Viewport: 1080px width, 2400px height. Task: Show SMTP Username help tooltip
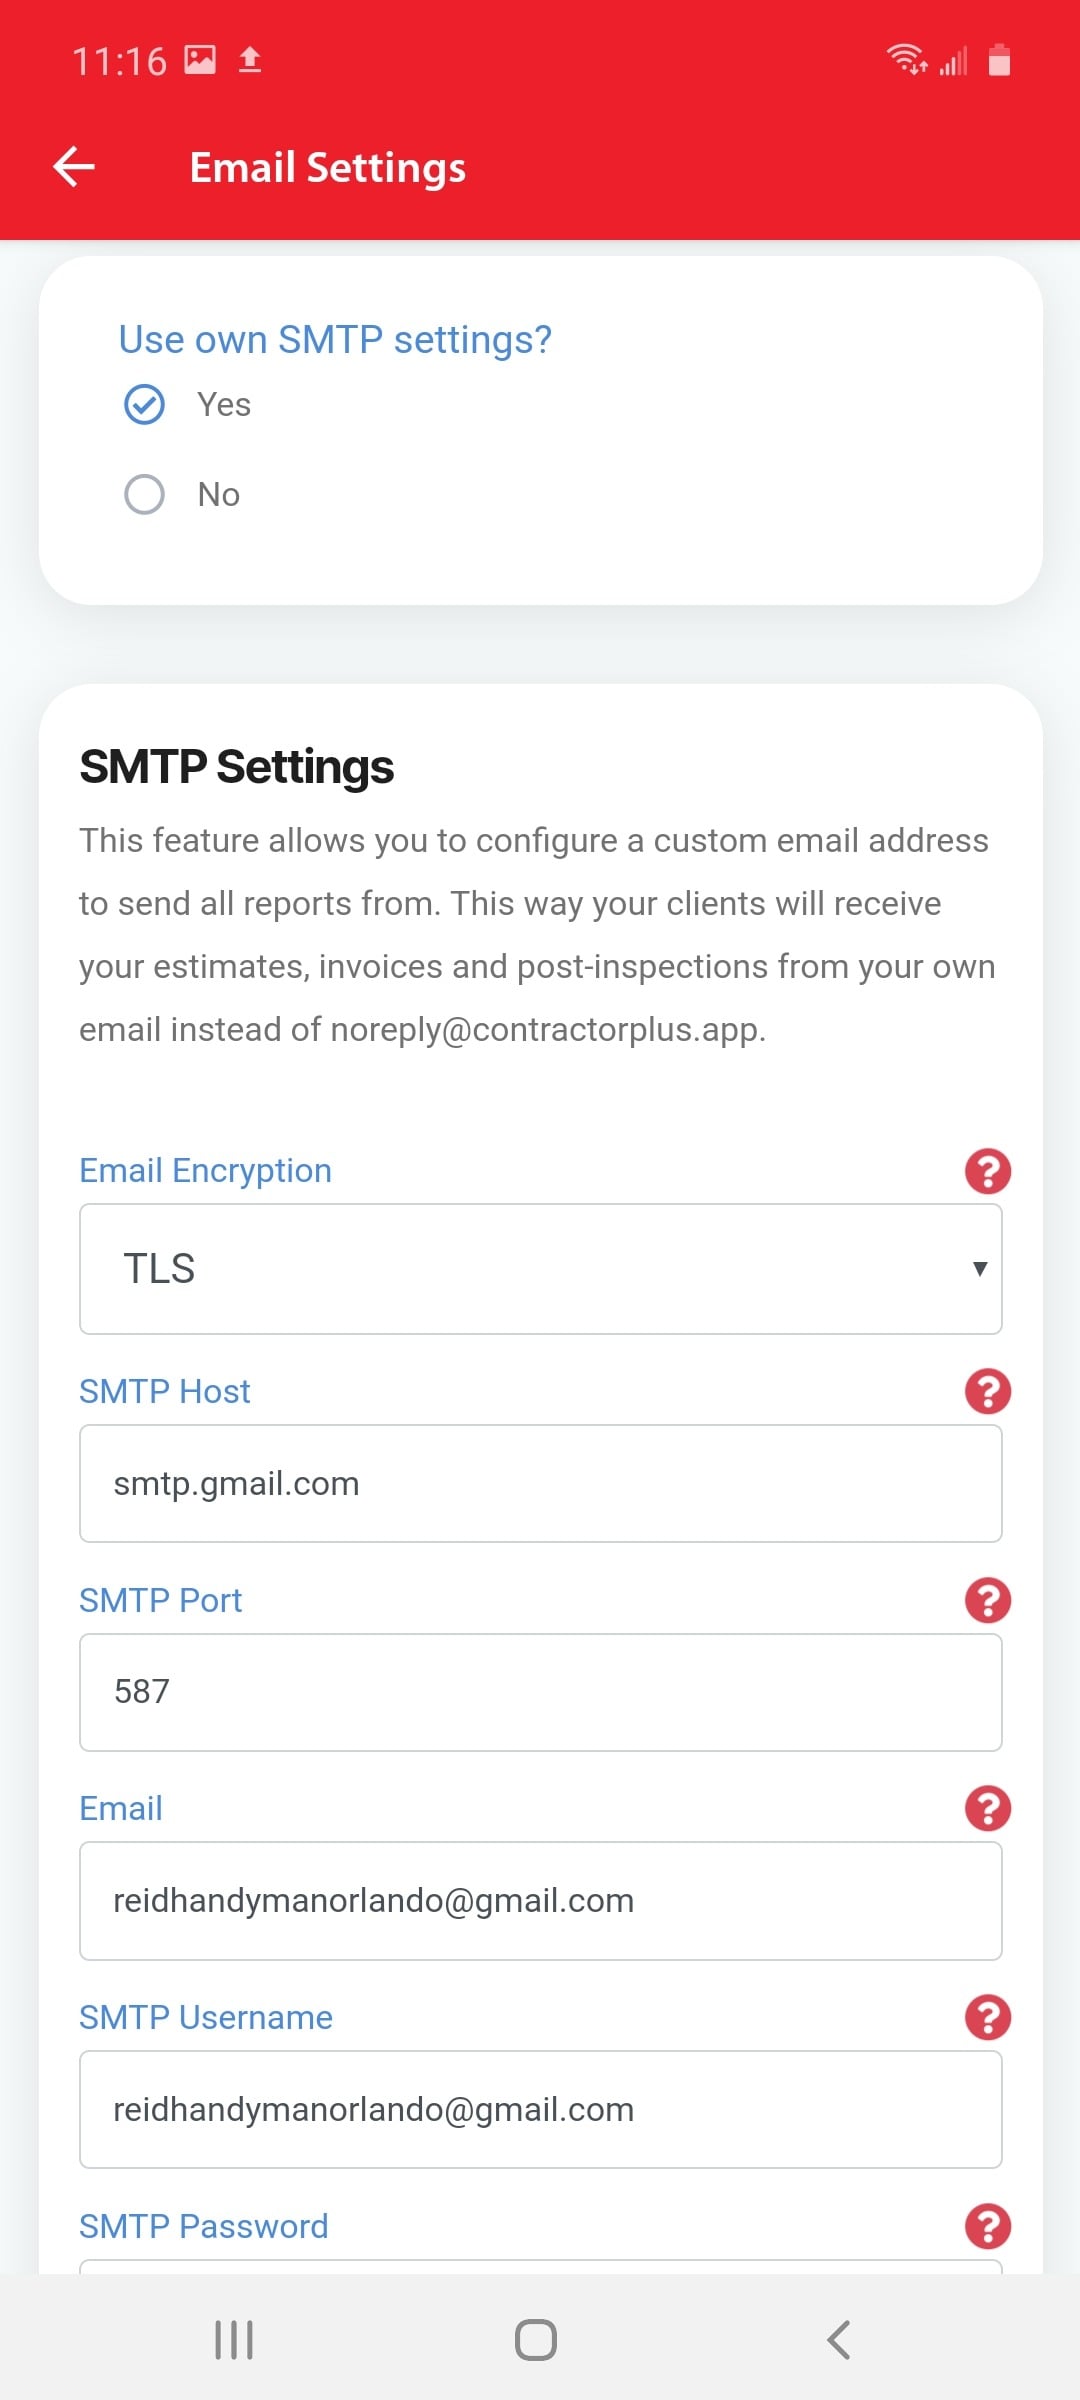pyautogui.click(x=987, y=2017)
